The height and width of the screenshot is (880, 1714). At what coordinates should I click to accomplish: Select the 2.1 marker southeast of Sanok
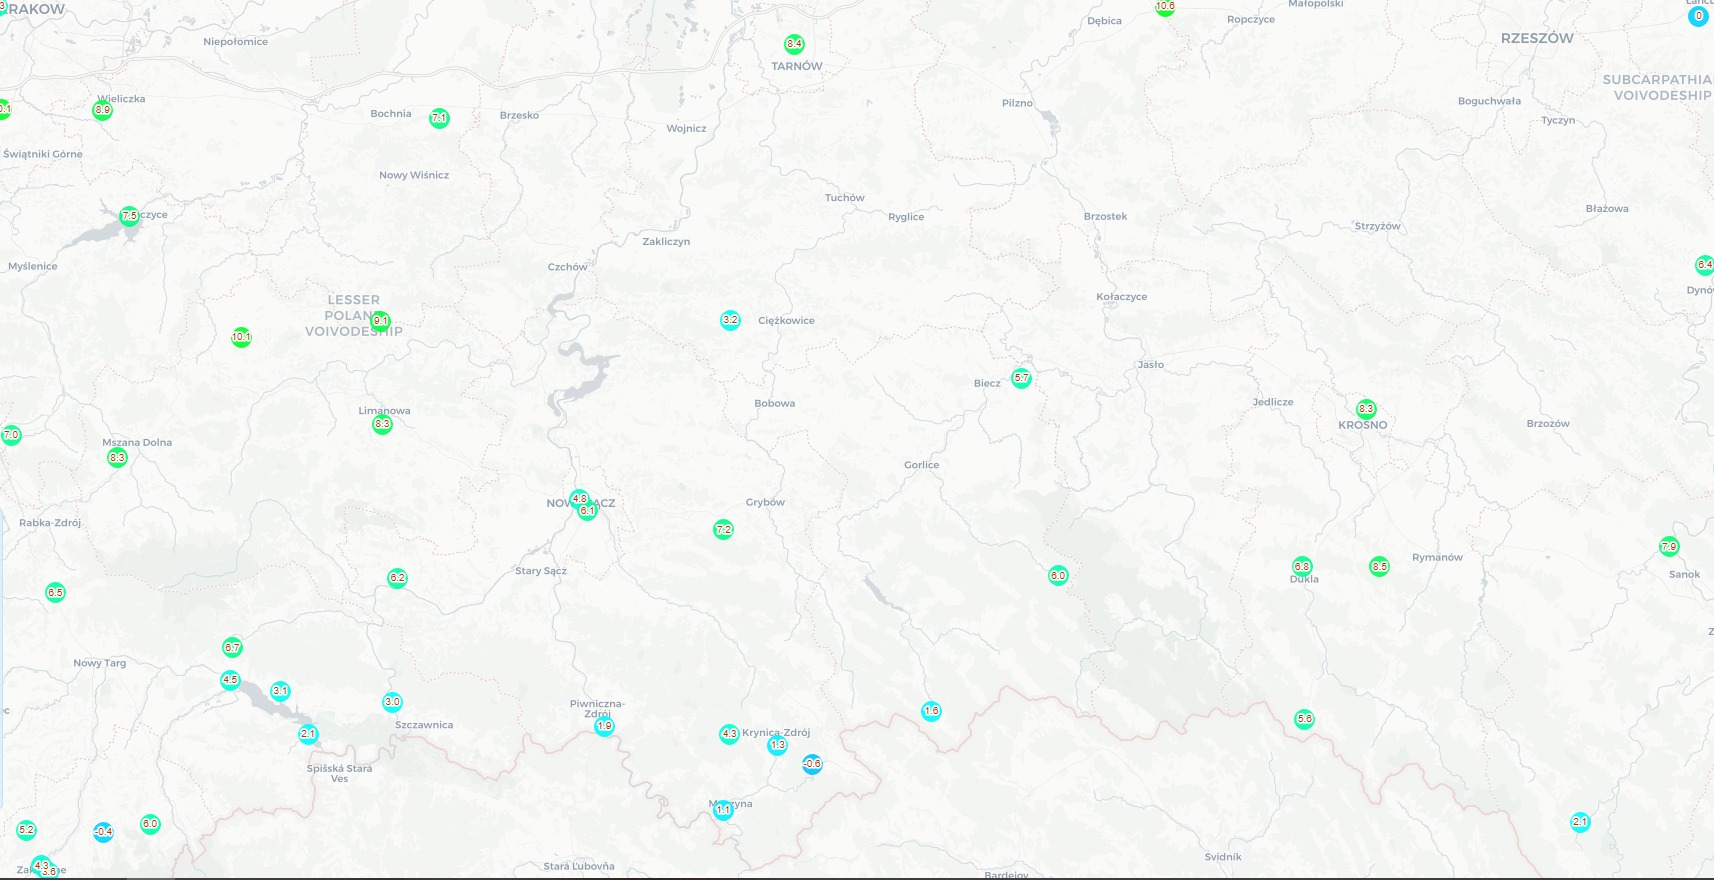[x=1580, y=822]
